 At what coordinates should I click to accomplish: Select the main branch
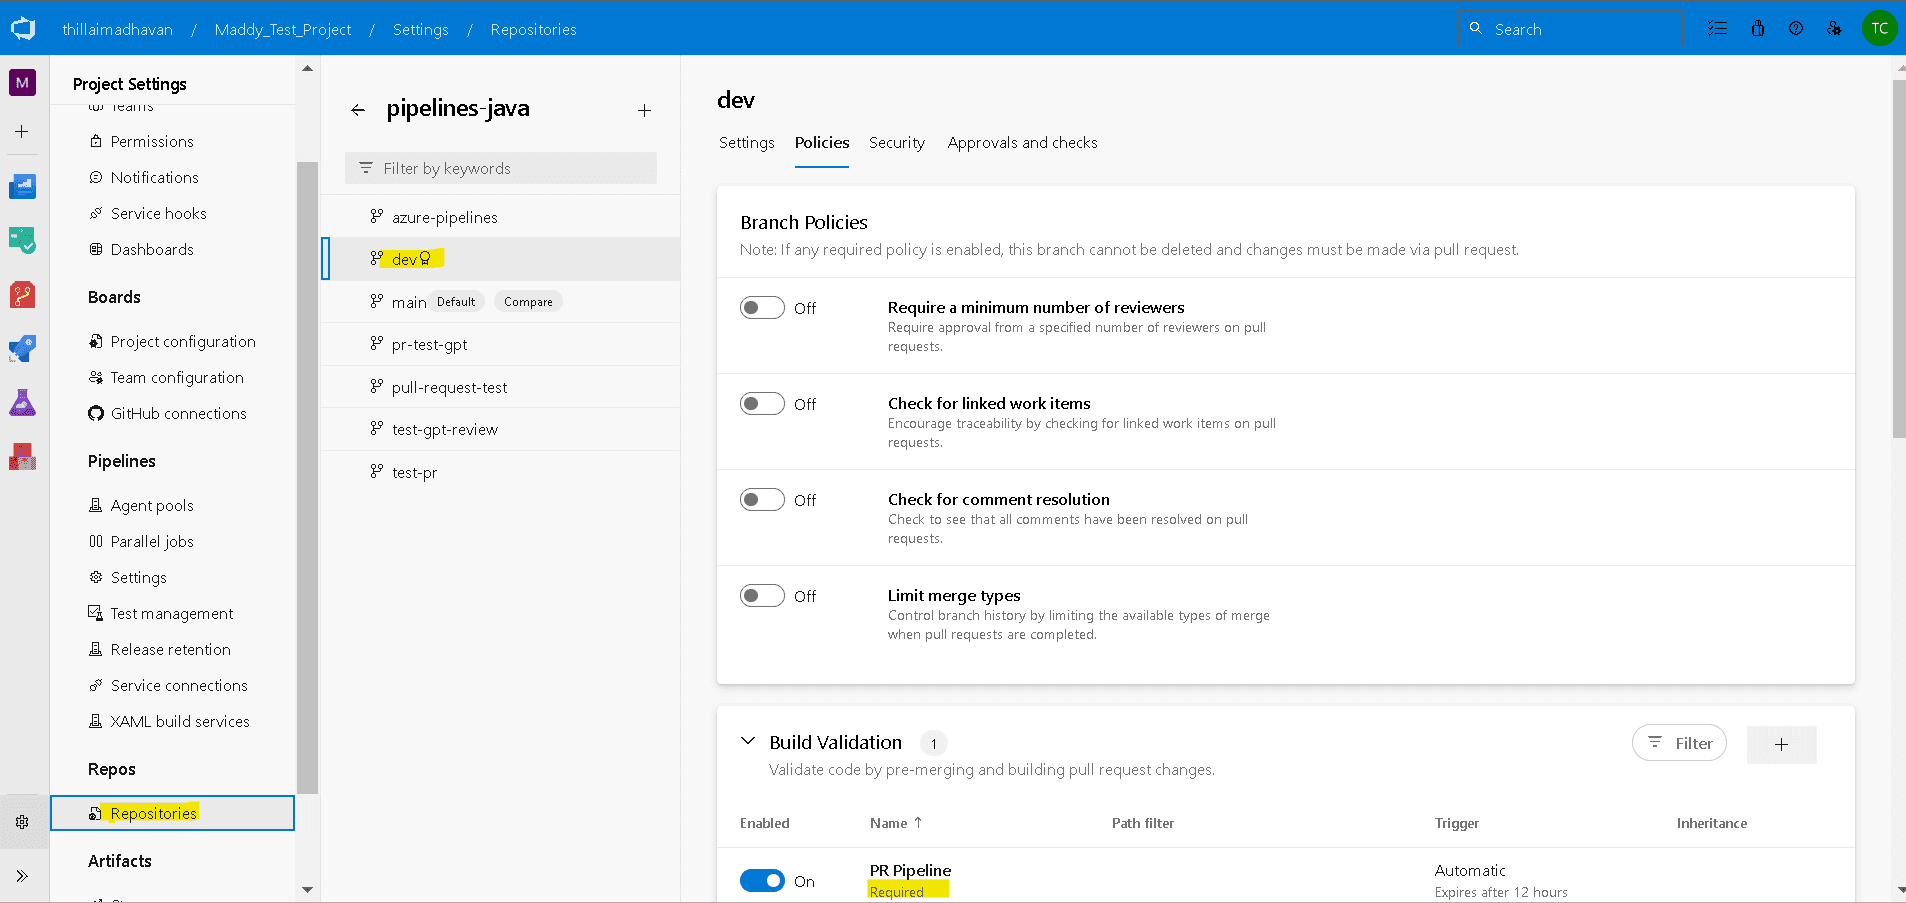tap(501, 301)
